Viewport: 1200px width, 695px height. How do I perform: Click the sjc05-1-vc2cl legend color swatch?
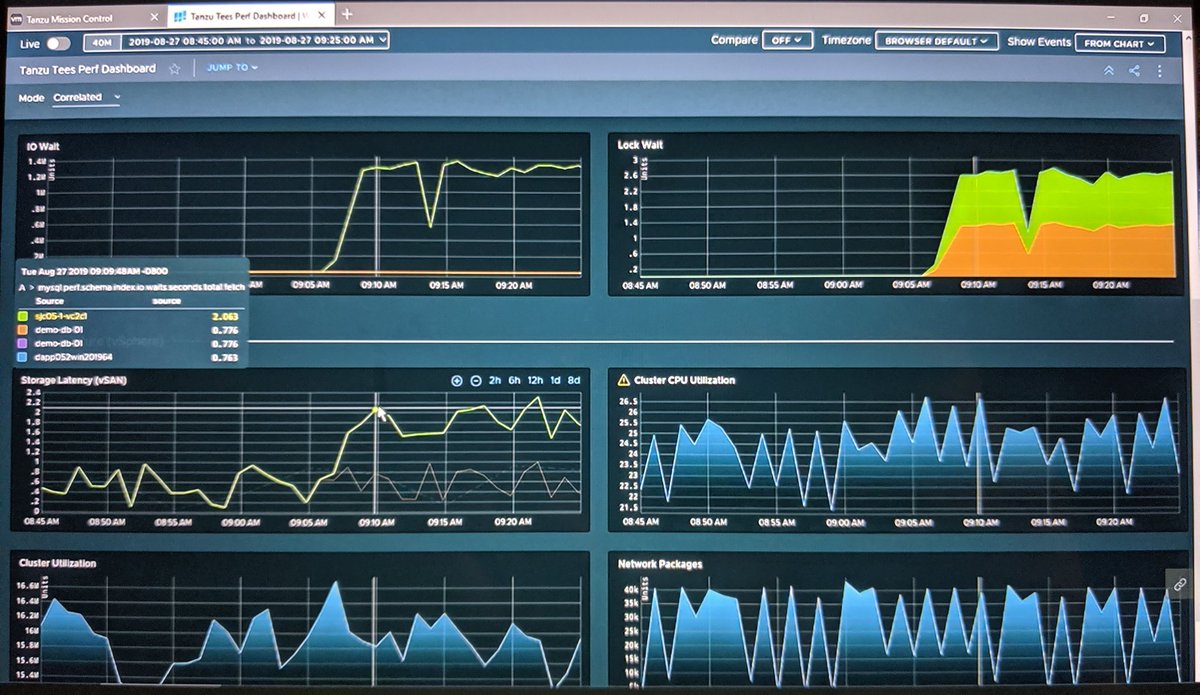[x=22, y=315]
